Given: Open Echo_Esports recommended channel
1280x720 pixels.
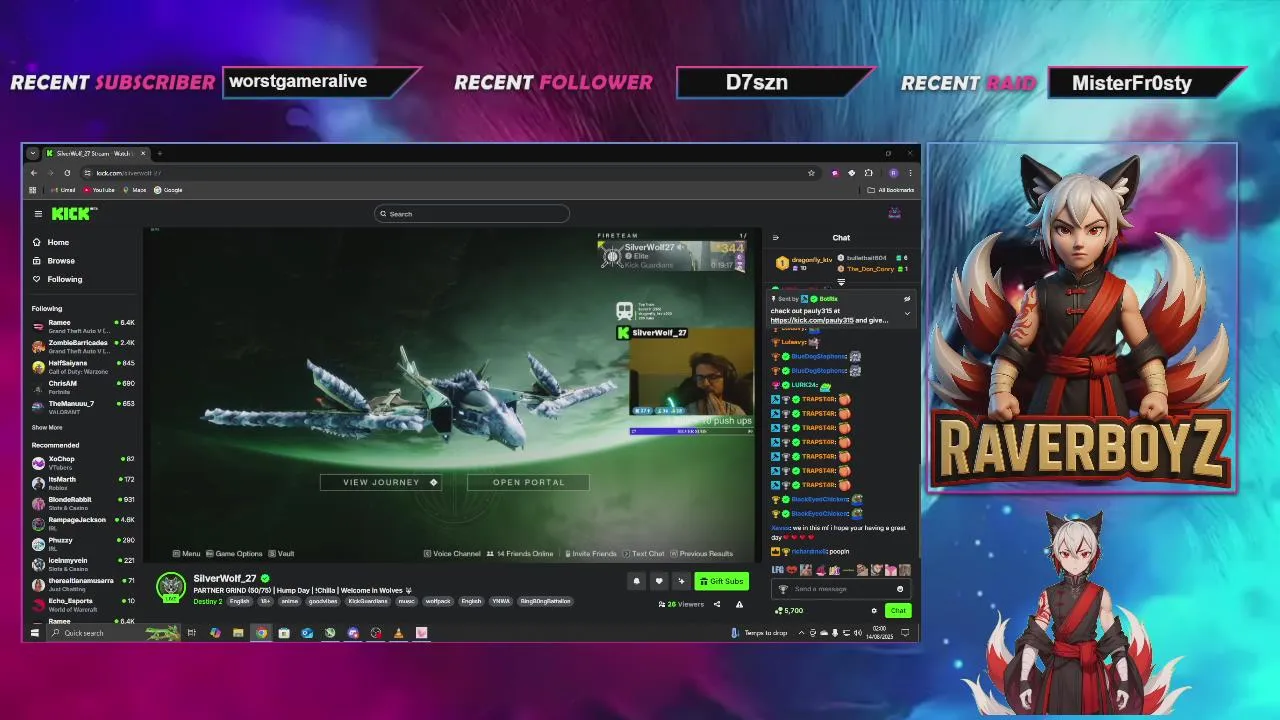Looking at the screenshot, I should tap(83, 605).
